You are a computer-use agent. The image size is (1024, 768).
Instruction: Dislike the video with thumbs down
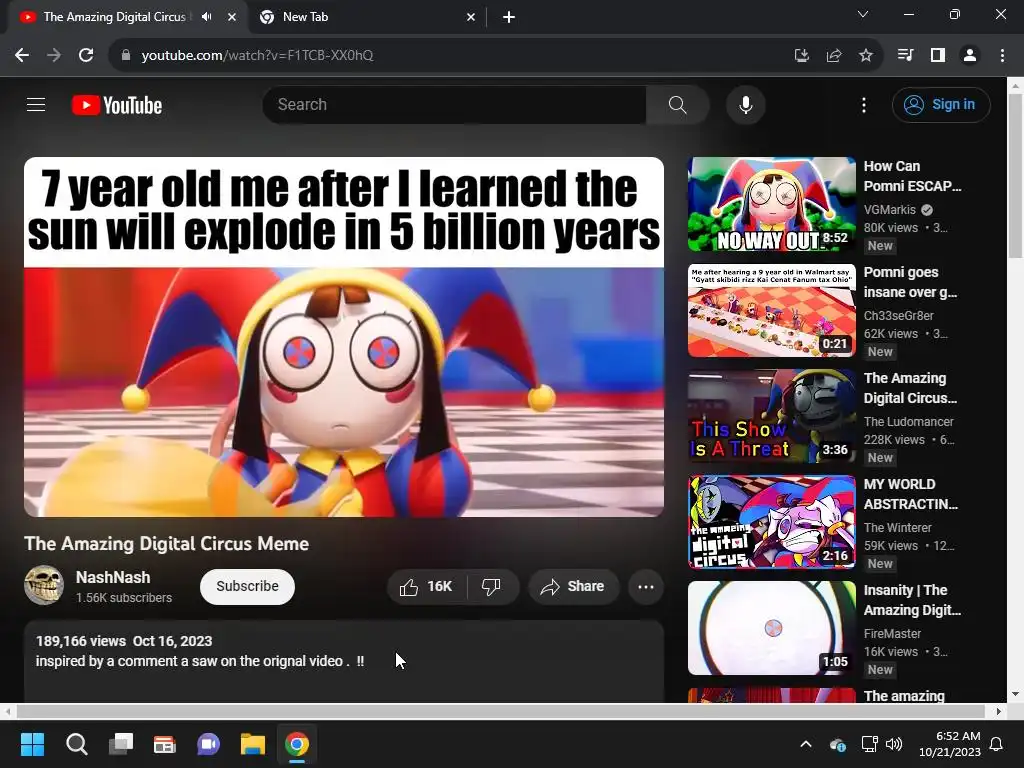492,586
